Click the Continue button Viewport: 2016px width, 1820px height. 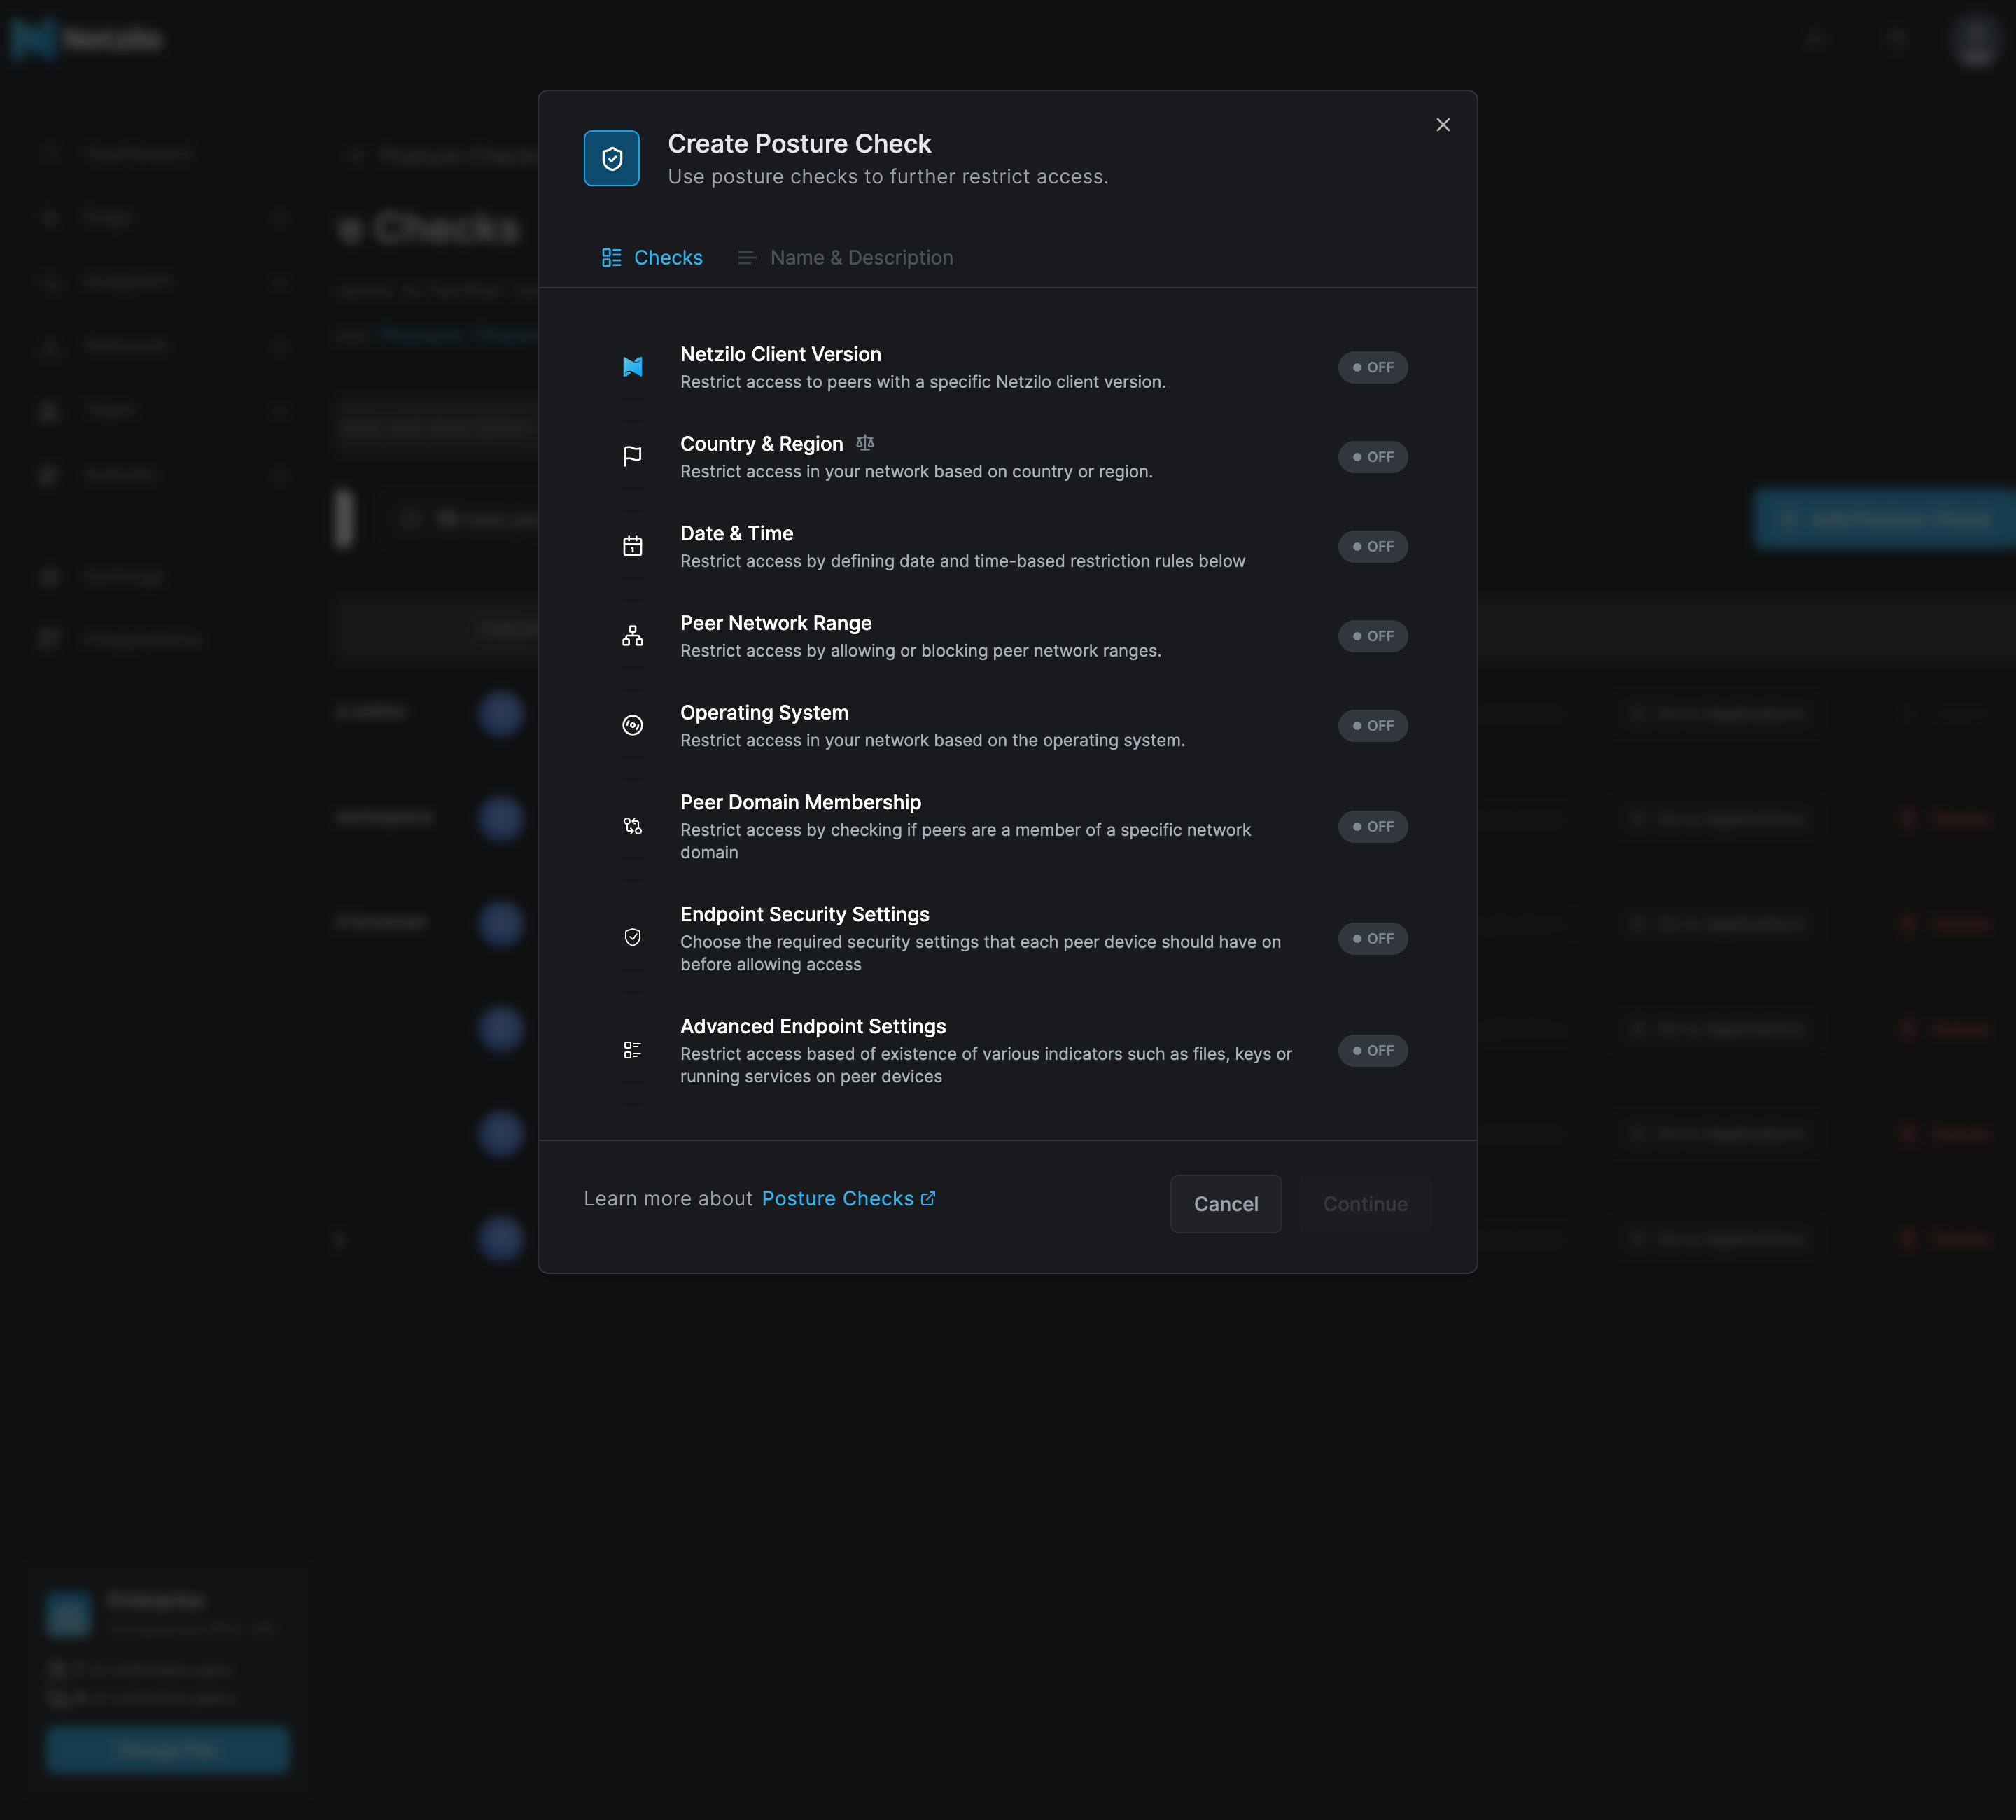pos(1365,1204)
